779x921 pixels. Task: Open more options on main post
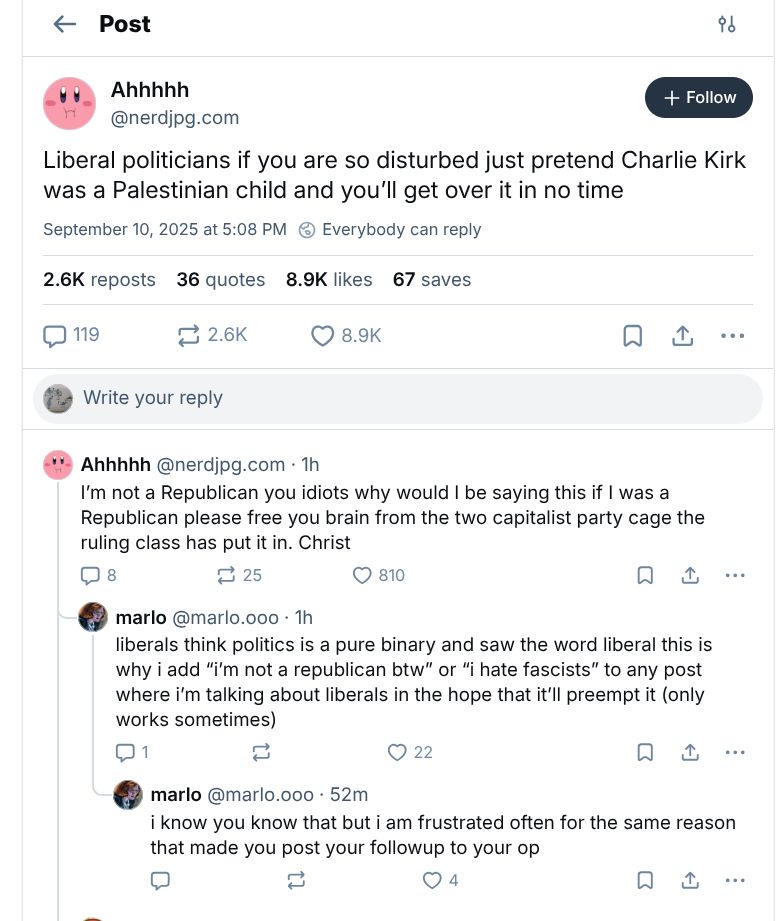tap(733, 336)
